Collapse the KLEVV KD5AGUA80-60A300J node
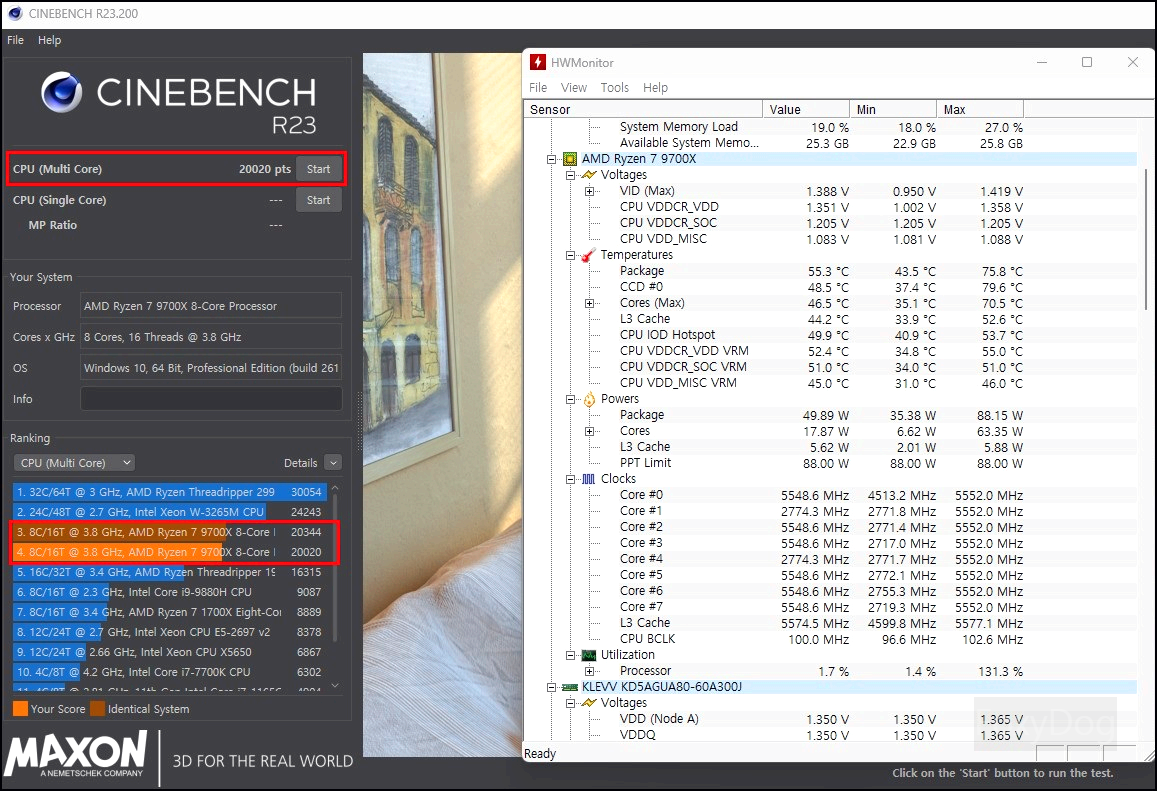The height and width of the screenshot is (791, 1157). (x=551, y=687)
